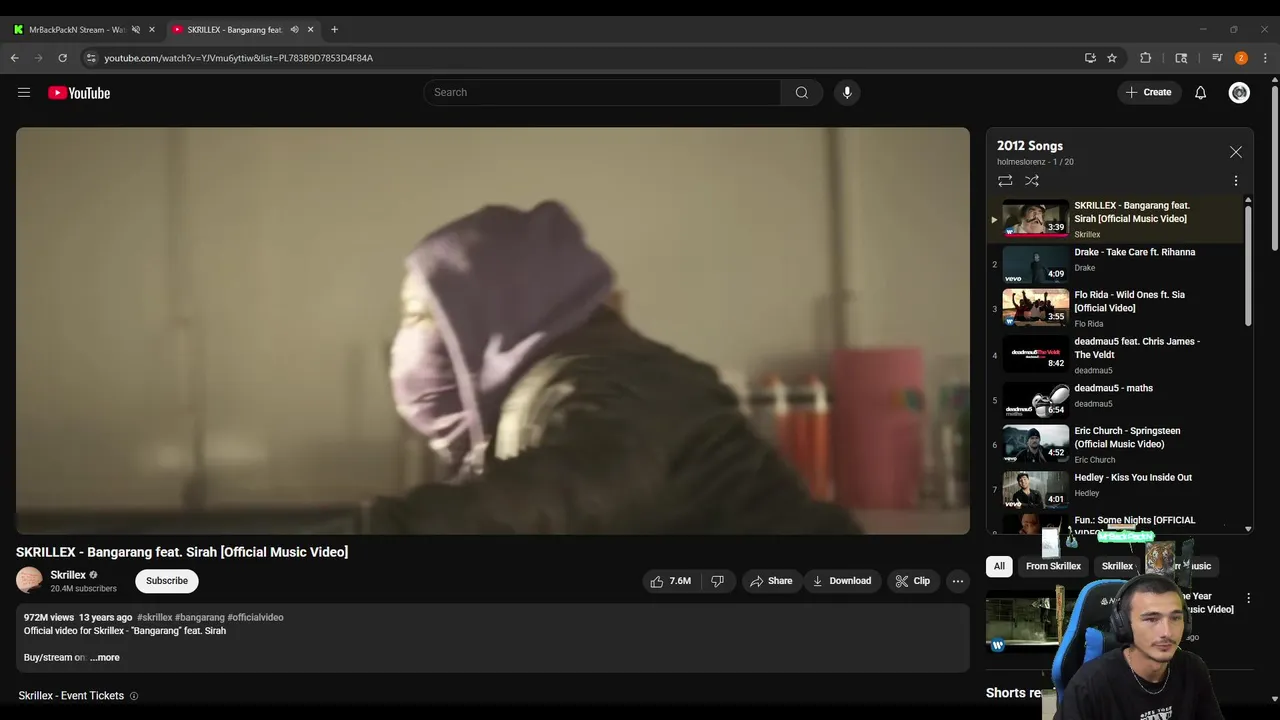The image size is (1280, 720).
Task: Select the Skrillex filter chip
Action: [1117, 566]
